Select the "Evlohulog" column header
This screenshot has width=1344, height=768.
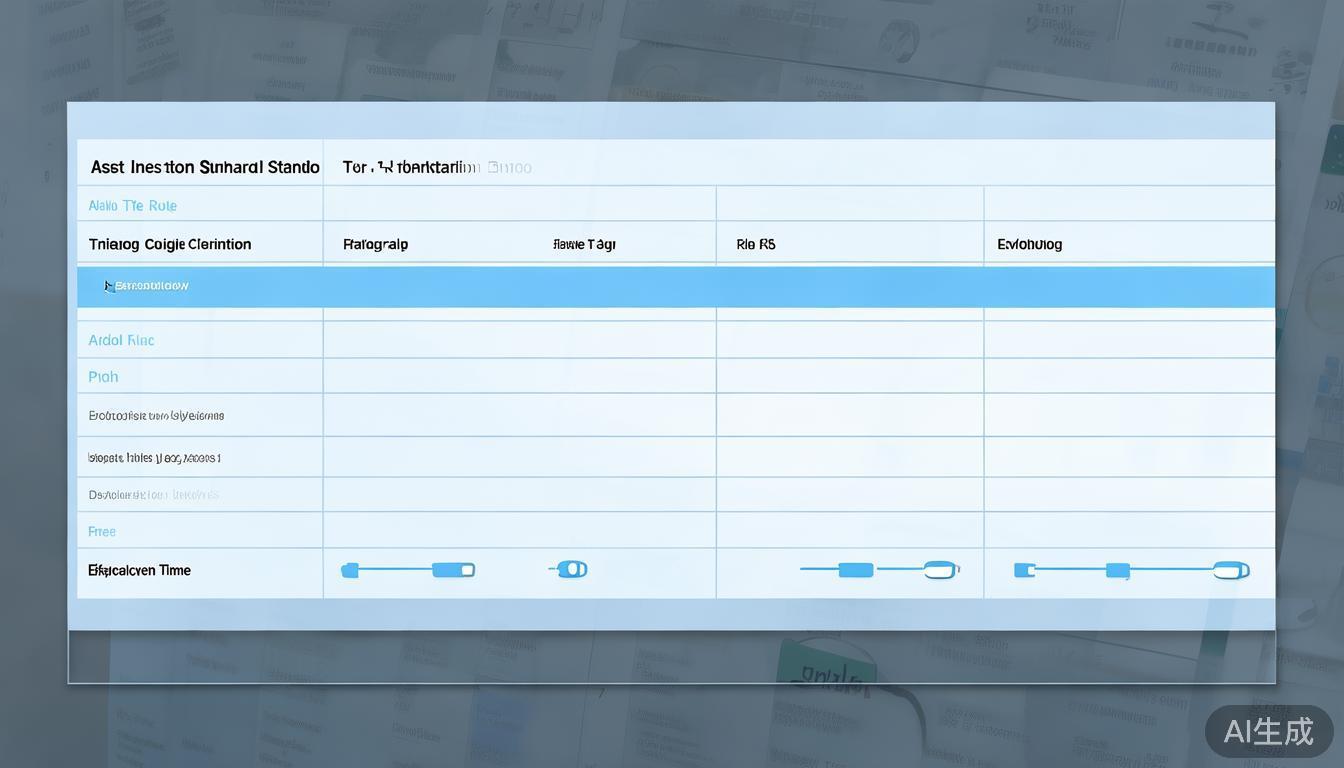[x=1029, y=244]
